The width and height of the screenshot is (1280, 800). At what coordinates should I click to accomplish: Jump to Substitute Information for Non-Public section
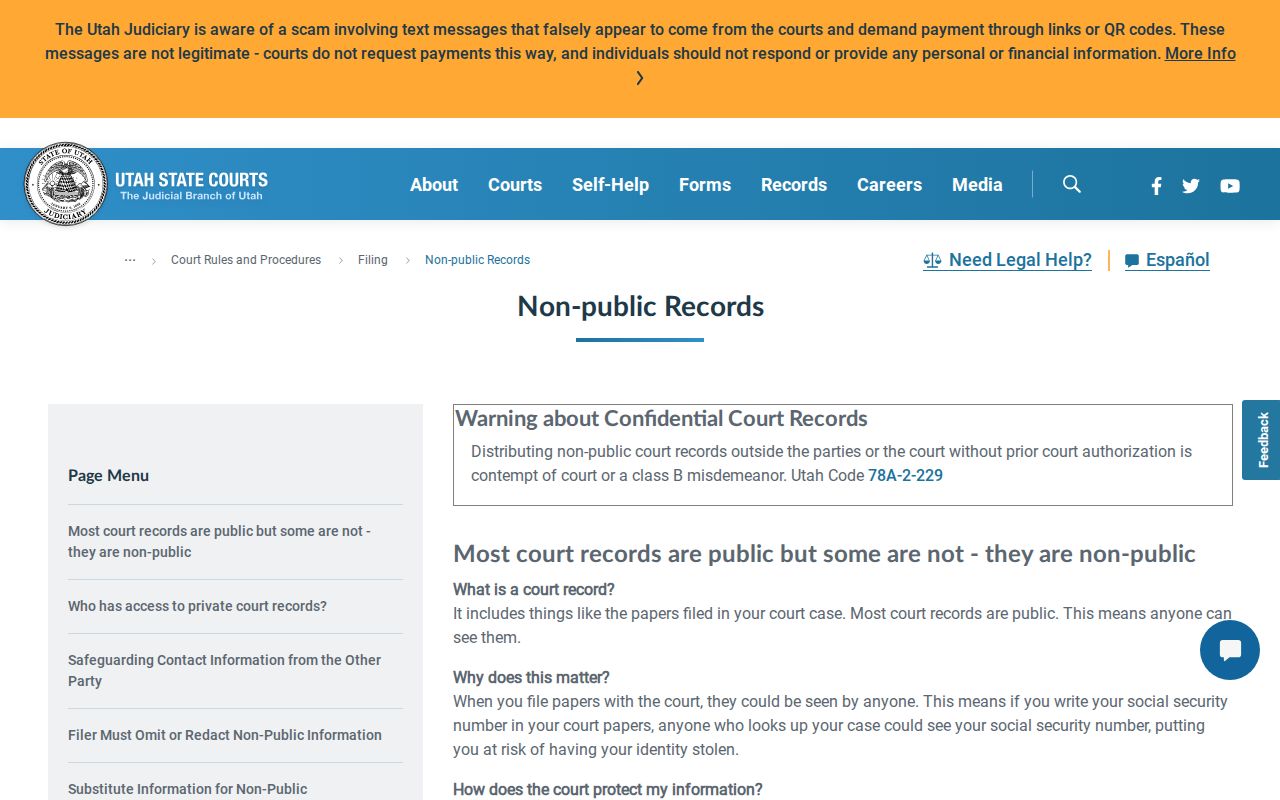coord(187,789)
